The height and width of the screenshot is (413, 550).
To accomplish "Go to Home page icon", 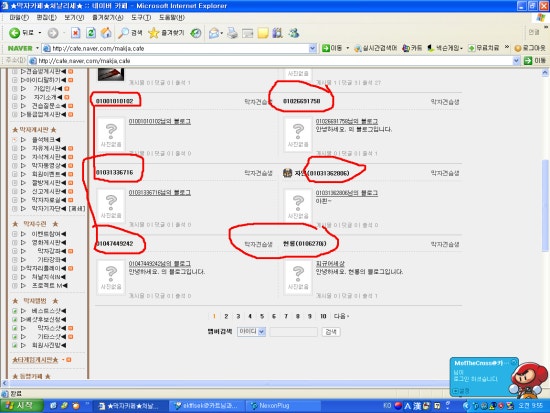I will [106, 33].
